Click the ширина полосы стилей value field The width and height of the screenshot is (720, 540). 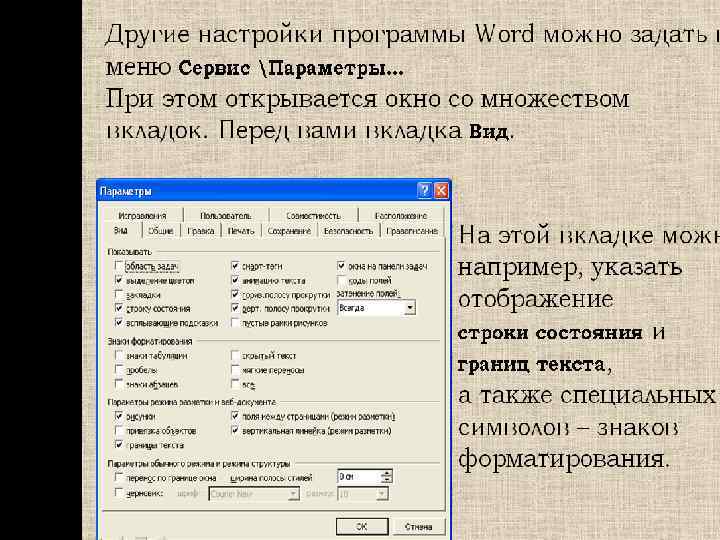click(x=359, y=477)
